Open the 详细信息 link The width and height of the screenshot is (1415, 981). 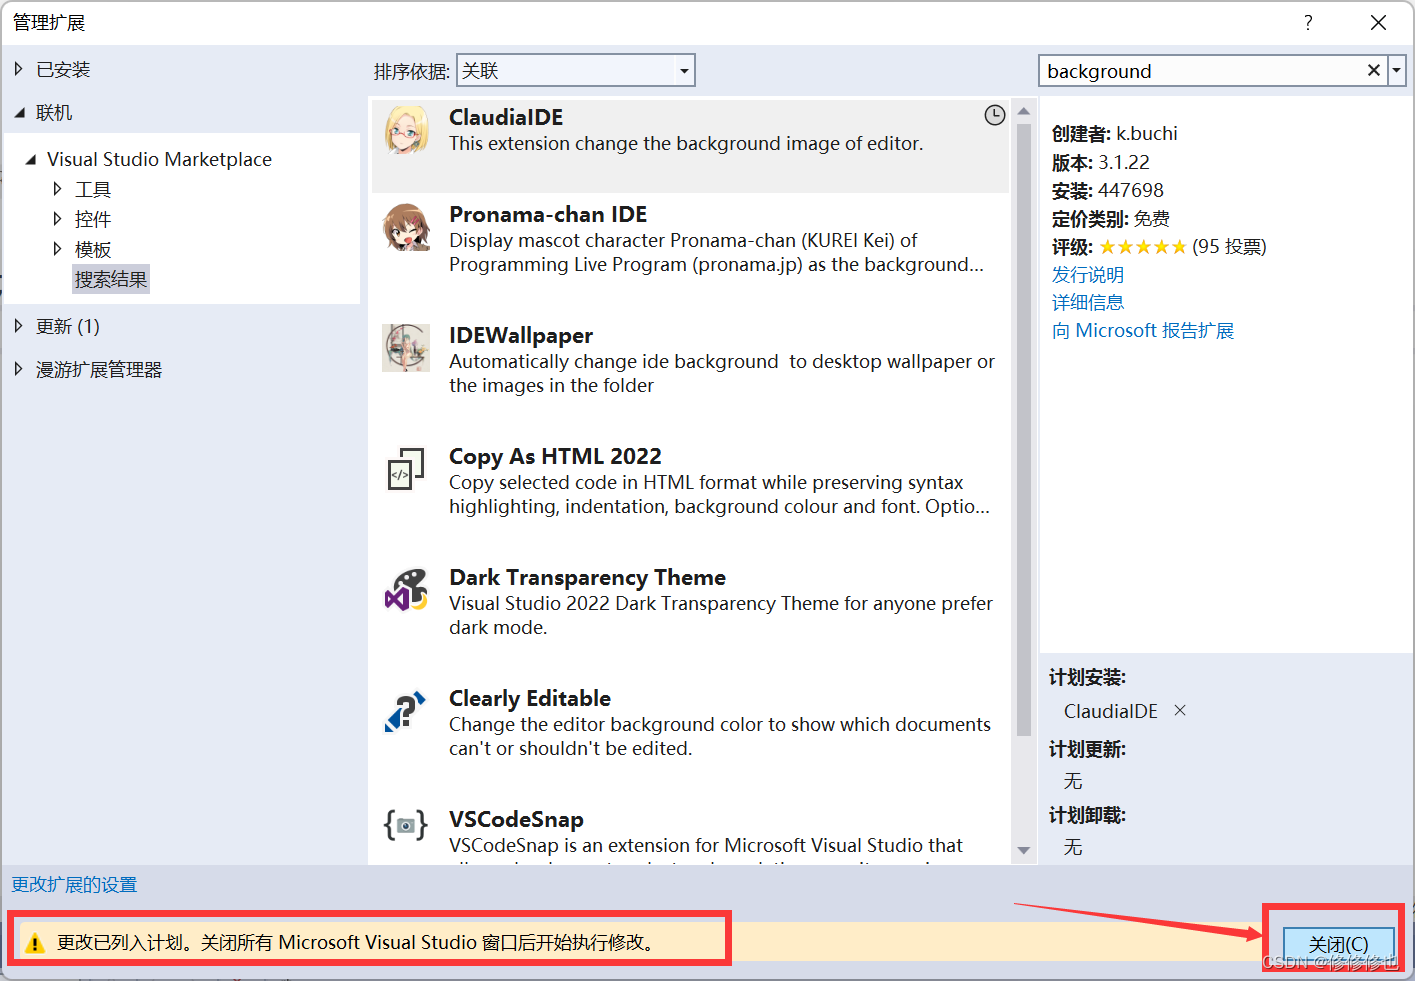tap(1088, 302)
